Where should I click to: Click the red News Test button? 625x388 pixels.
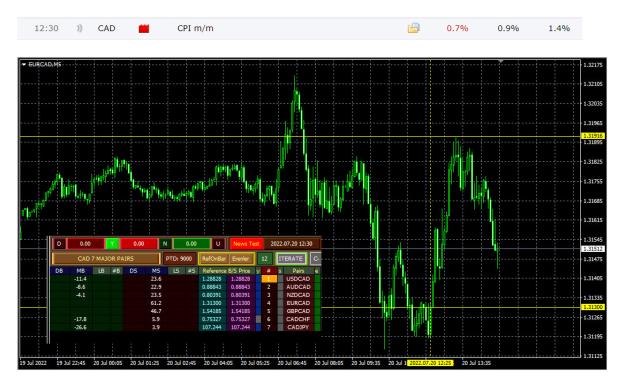(x=246, y=244)
